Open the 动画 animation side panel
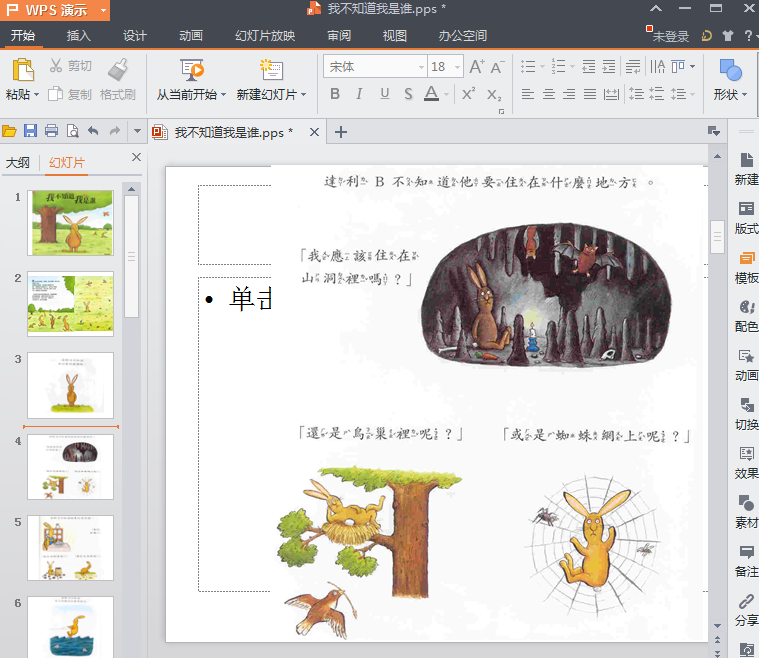The height and width of the screenshot is (658, 759). [746, 365]
